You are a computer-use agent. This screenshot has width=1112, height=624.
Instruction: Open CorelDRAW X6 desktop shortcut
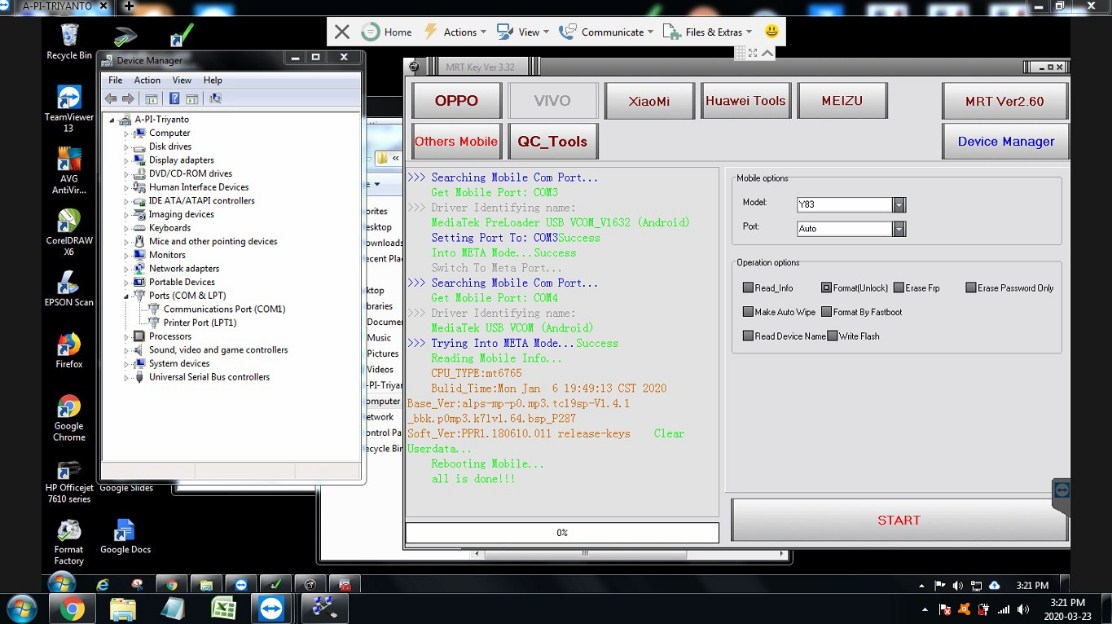pyautogui.click(x=69, y=232)
